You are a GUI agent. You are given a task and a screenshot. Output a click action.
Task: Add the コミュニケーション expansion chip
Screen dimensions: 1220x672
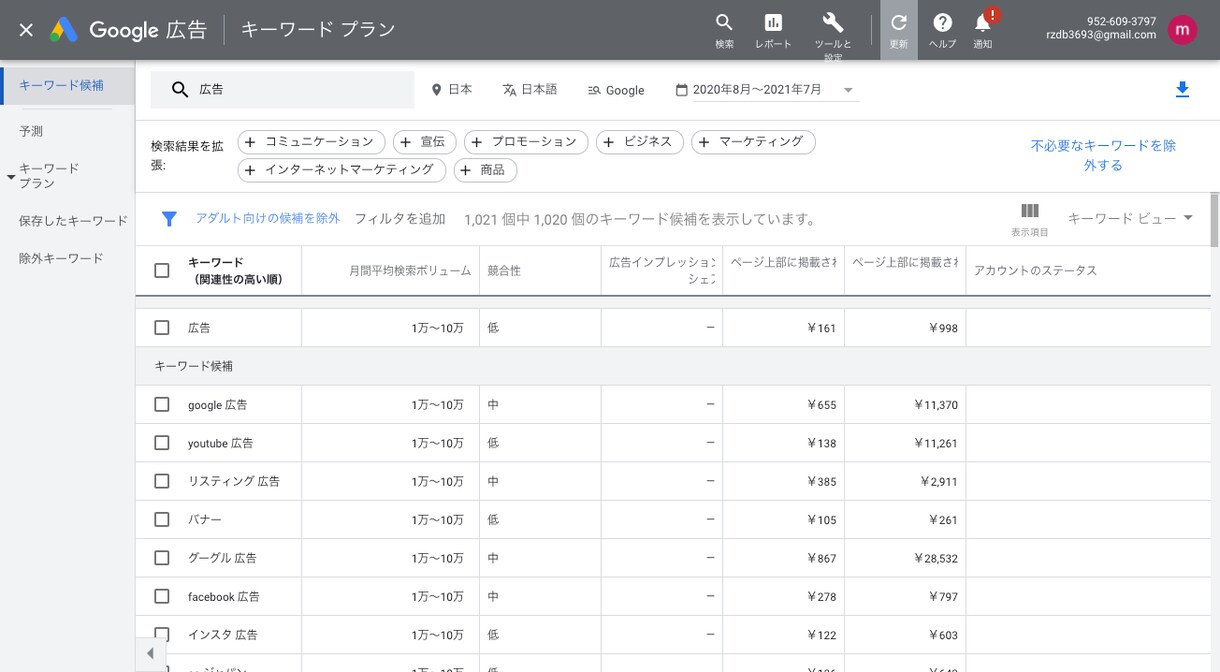pos(310,142)
